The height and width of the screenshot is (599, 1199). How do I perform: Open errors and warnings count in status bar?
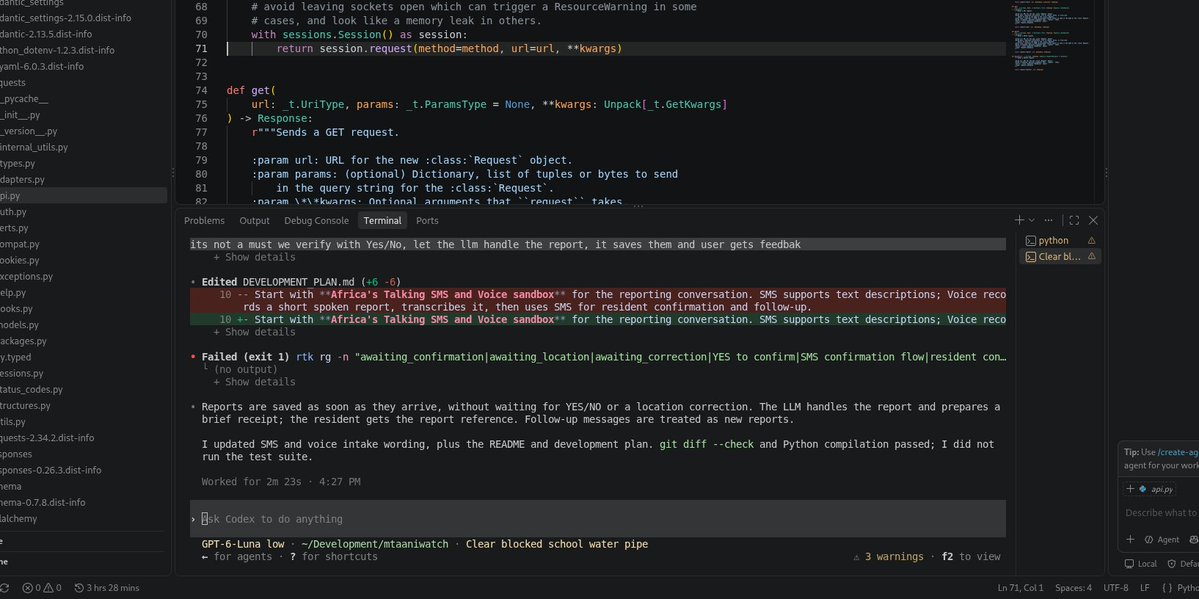pos(42,588)
